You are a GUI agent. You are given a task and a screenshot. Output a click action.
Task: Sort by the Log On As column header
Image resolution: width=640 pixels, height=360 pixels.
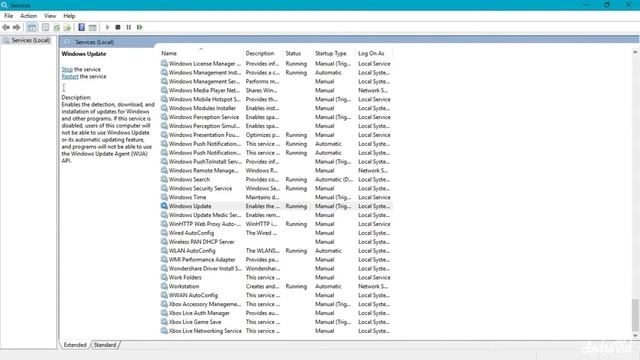pos(371,53)
